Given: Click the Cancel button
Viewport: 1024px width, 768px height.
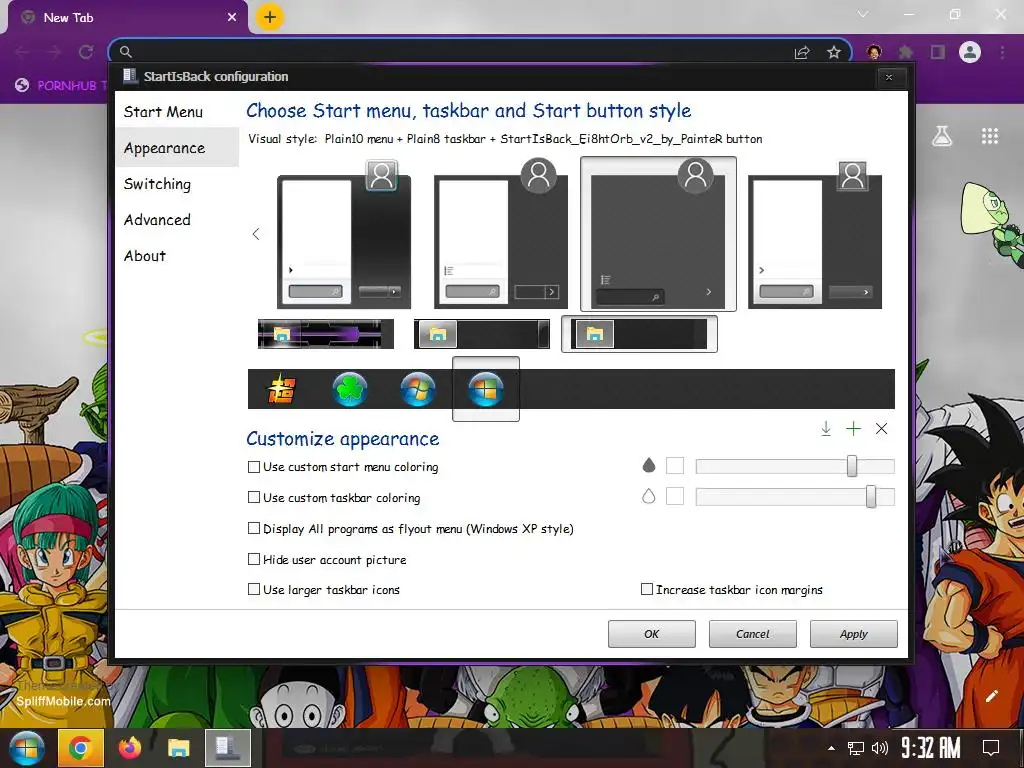Looking at the screenshot, I should (753, 634).
